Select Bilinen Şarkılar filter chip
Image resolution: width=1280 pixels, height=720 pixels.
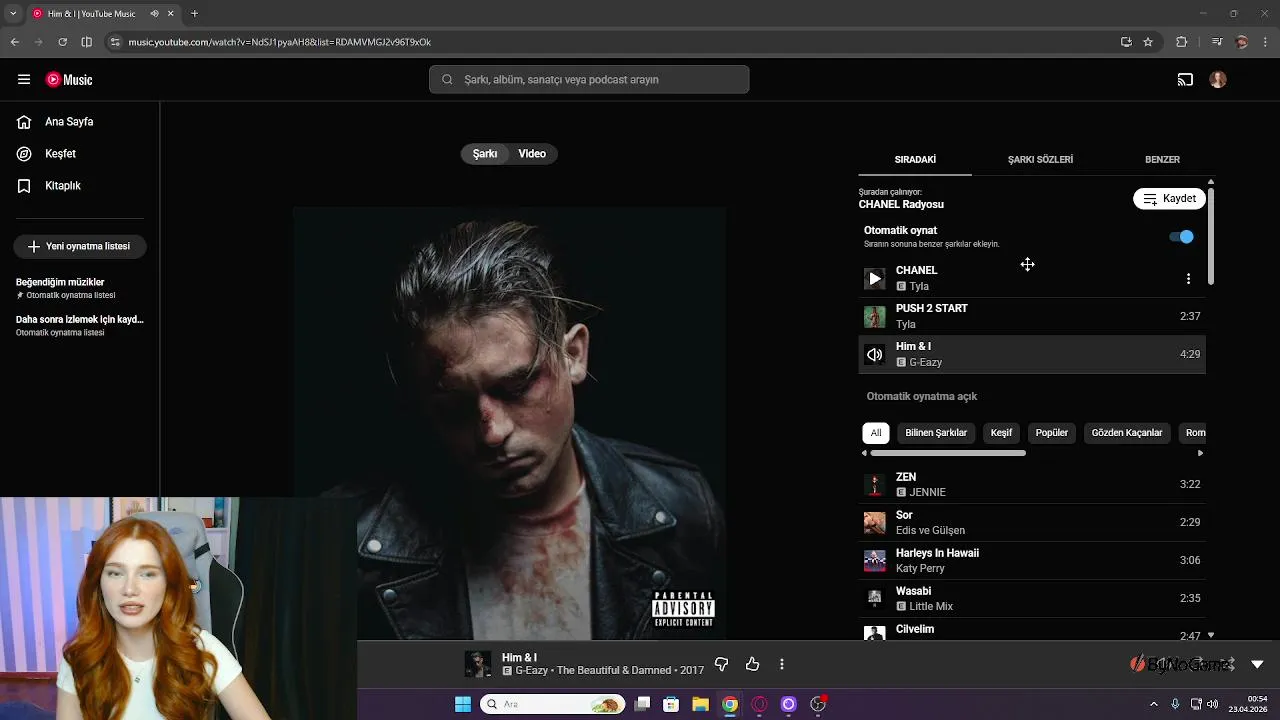936,433
